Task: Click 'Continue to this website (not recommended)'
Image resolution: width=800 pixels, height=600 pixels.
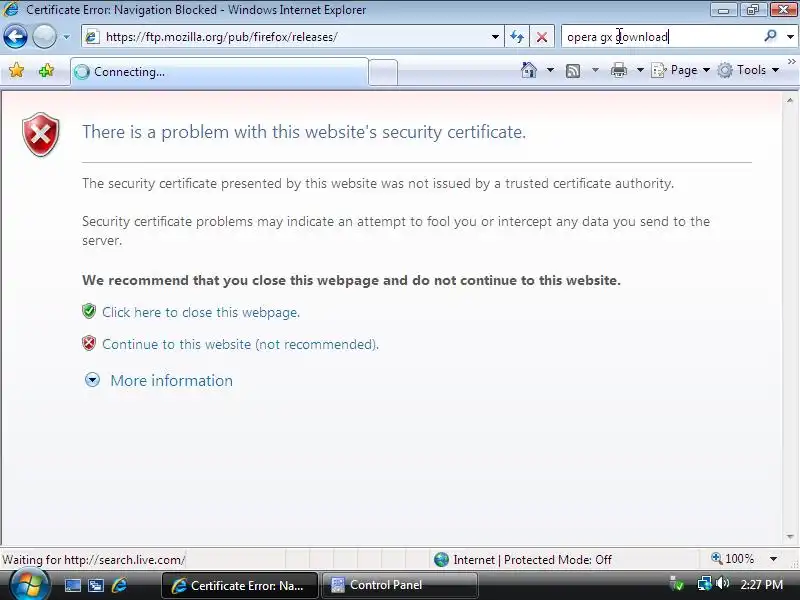Action: 240,344
